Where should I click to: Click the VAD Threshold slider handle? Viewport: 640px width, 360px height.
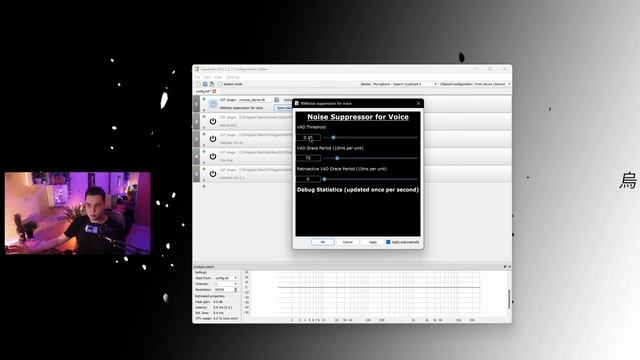coord(333,138)
